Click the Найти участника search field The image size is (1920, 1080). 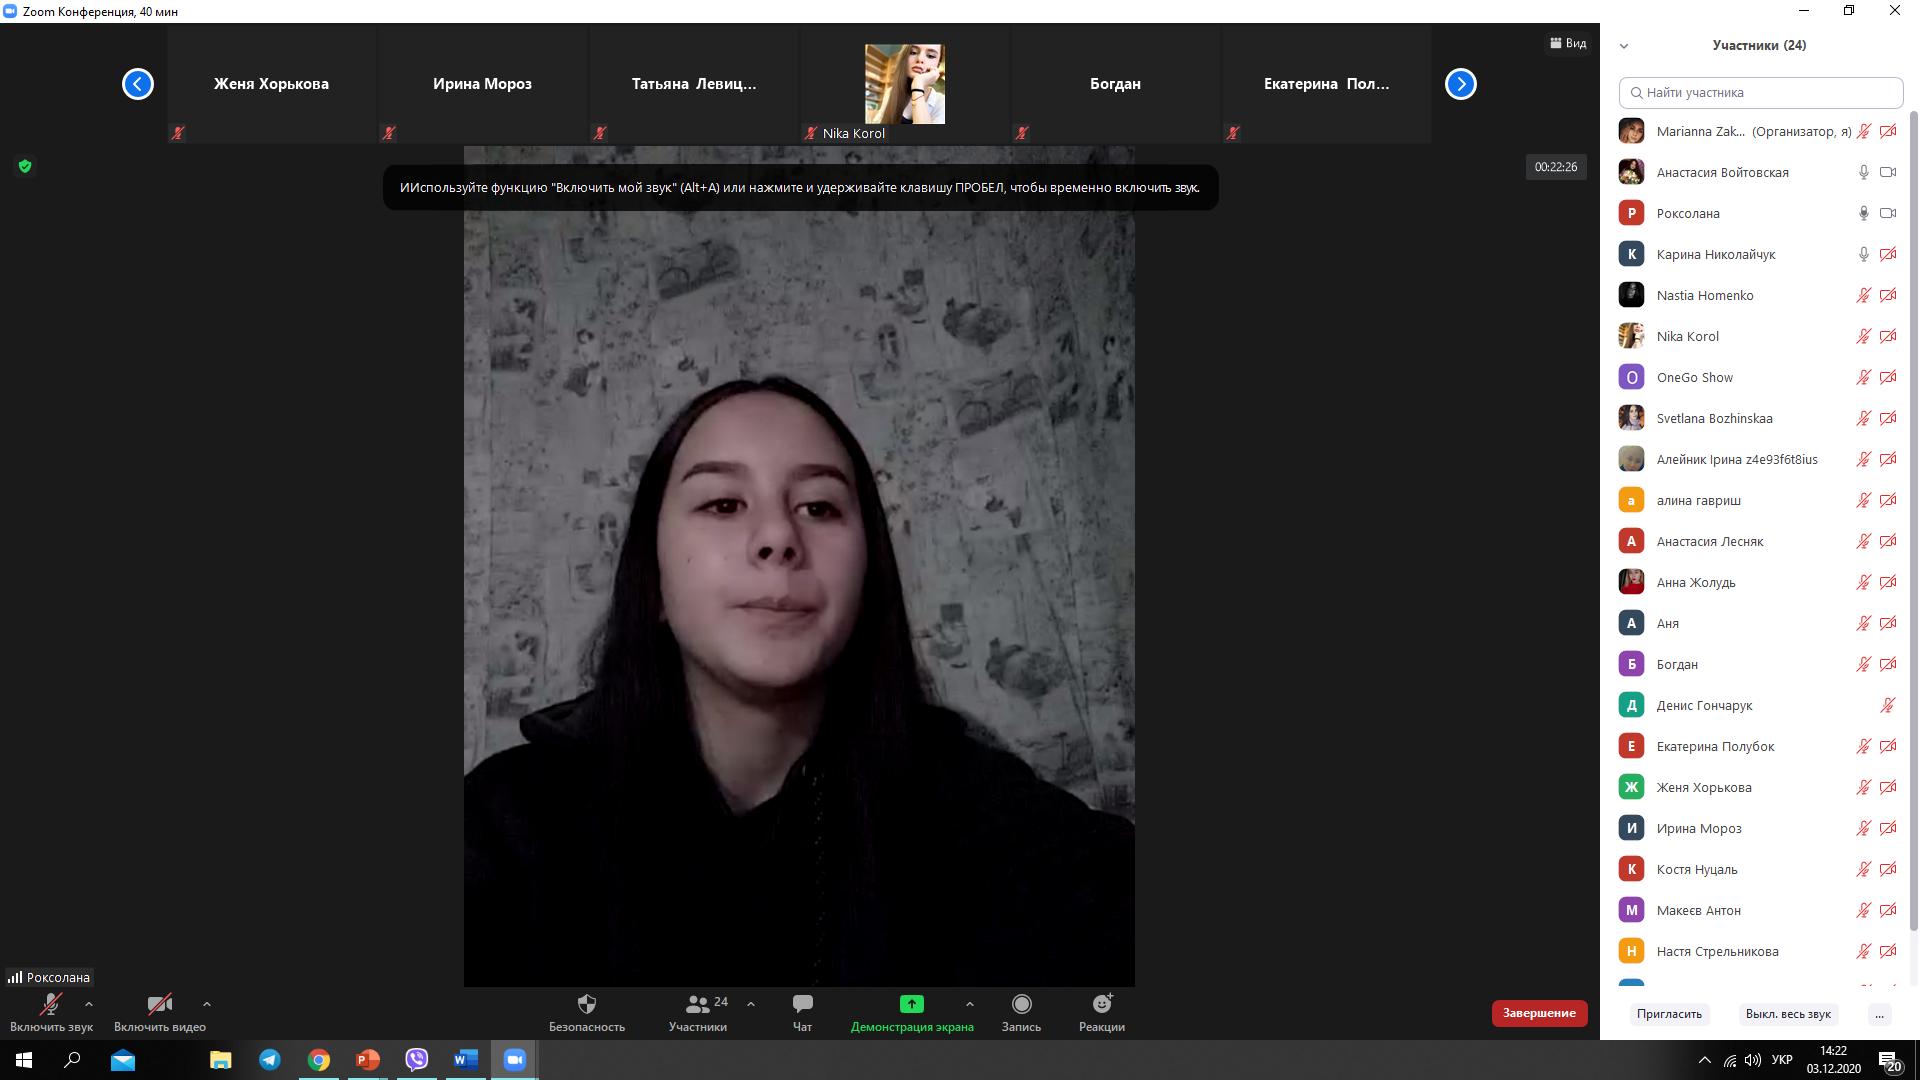point(1760,93)
